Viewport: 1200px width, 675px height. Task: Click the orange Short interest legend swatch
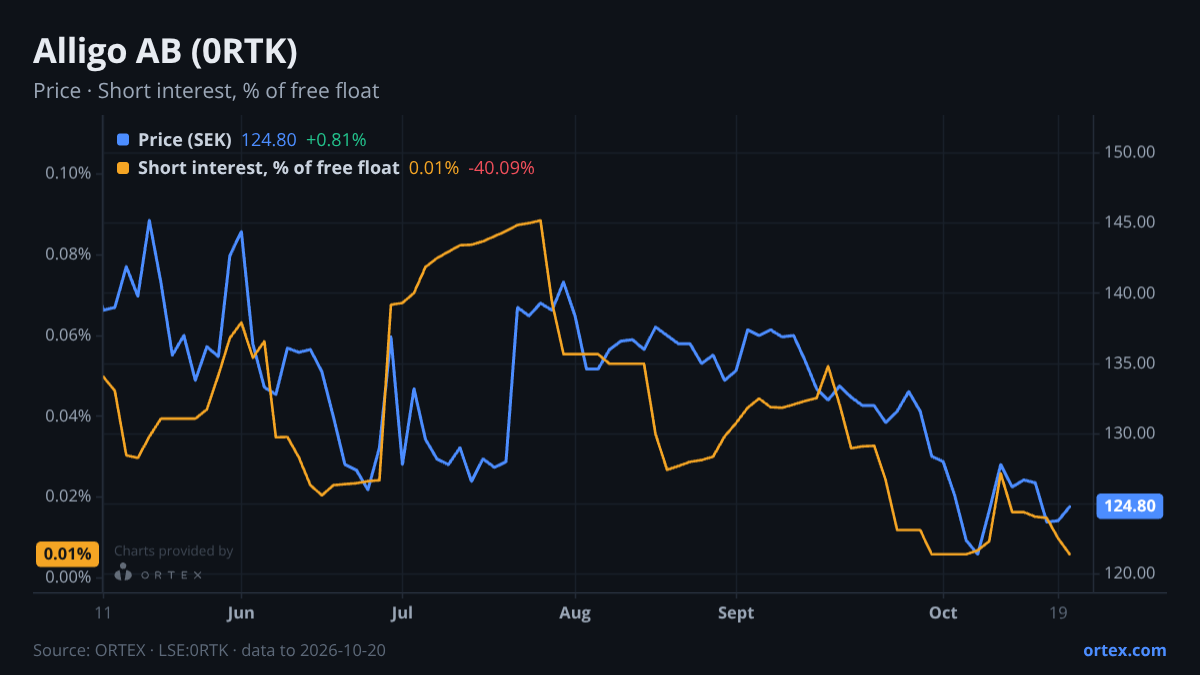[123, 168]
